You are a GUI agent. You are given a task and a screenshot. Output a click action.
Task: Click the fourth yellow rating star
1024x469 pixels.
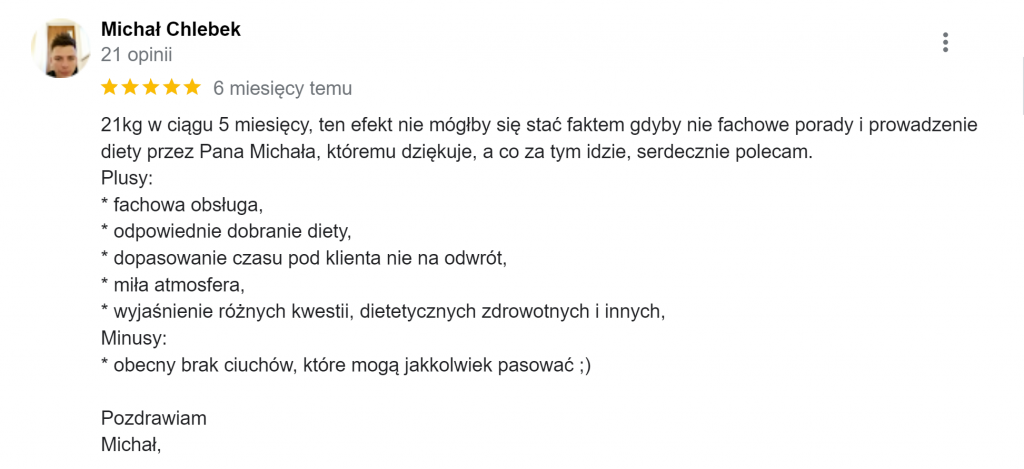[171, 88]
